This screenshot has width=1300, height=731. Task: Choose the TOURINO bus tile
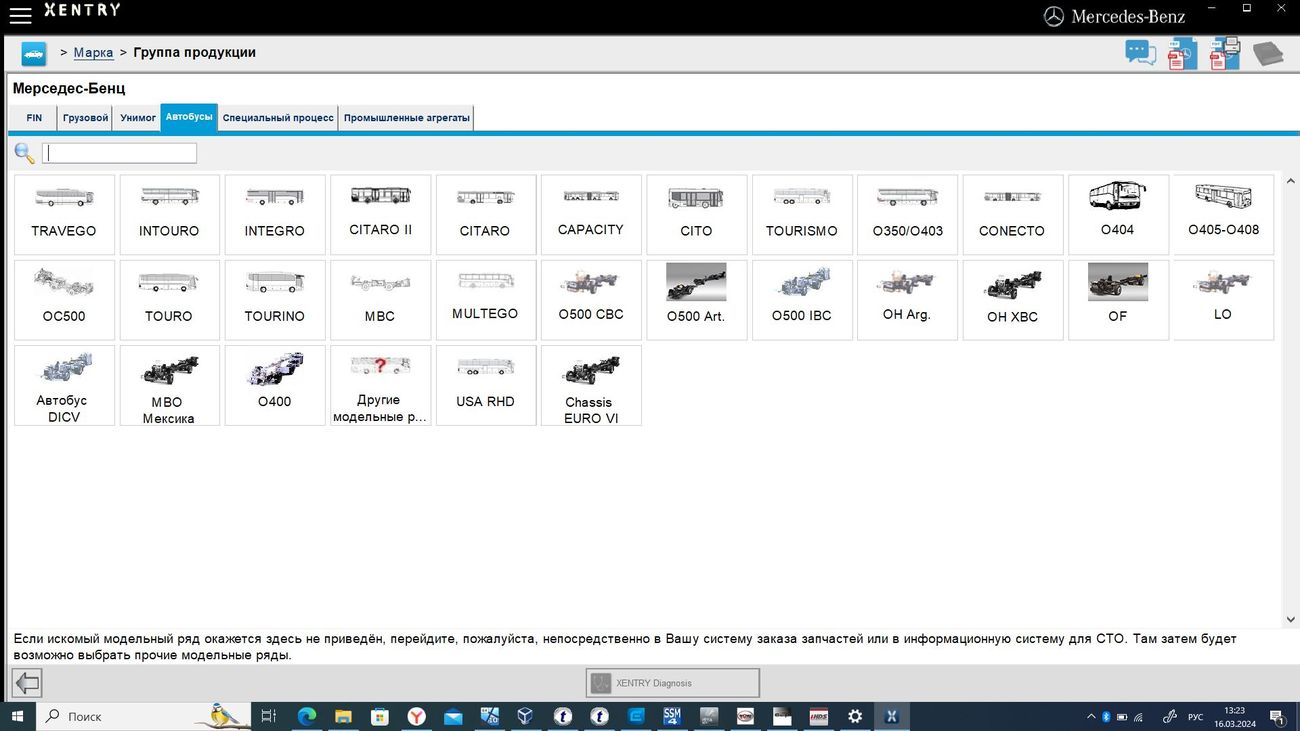(275, 300)
